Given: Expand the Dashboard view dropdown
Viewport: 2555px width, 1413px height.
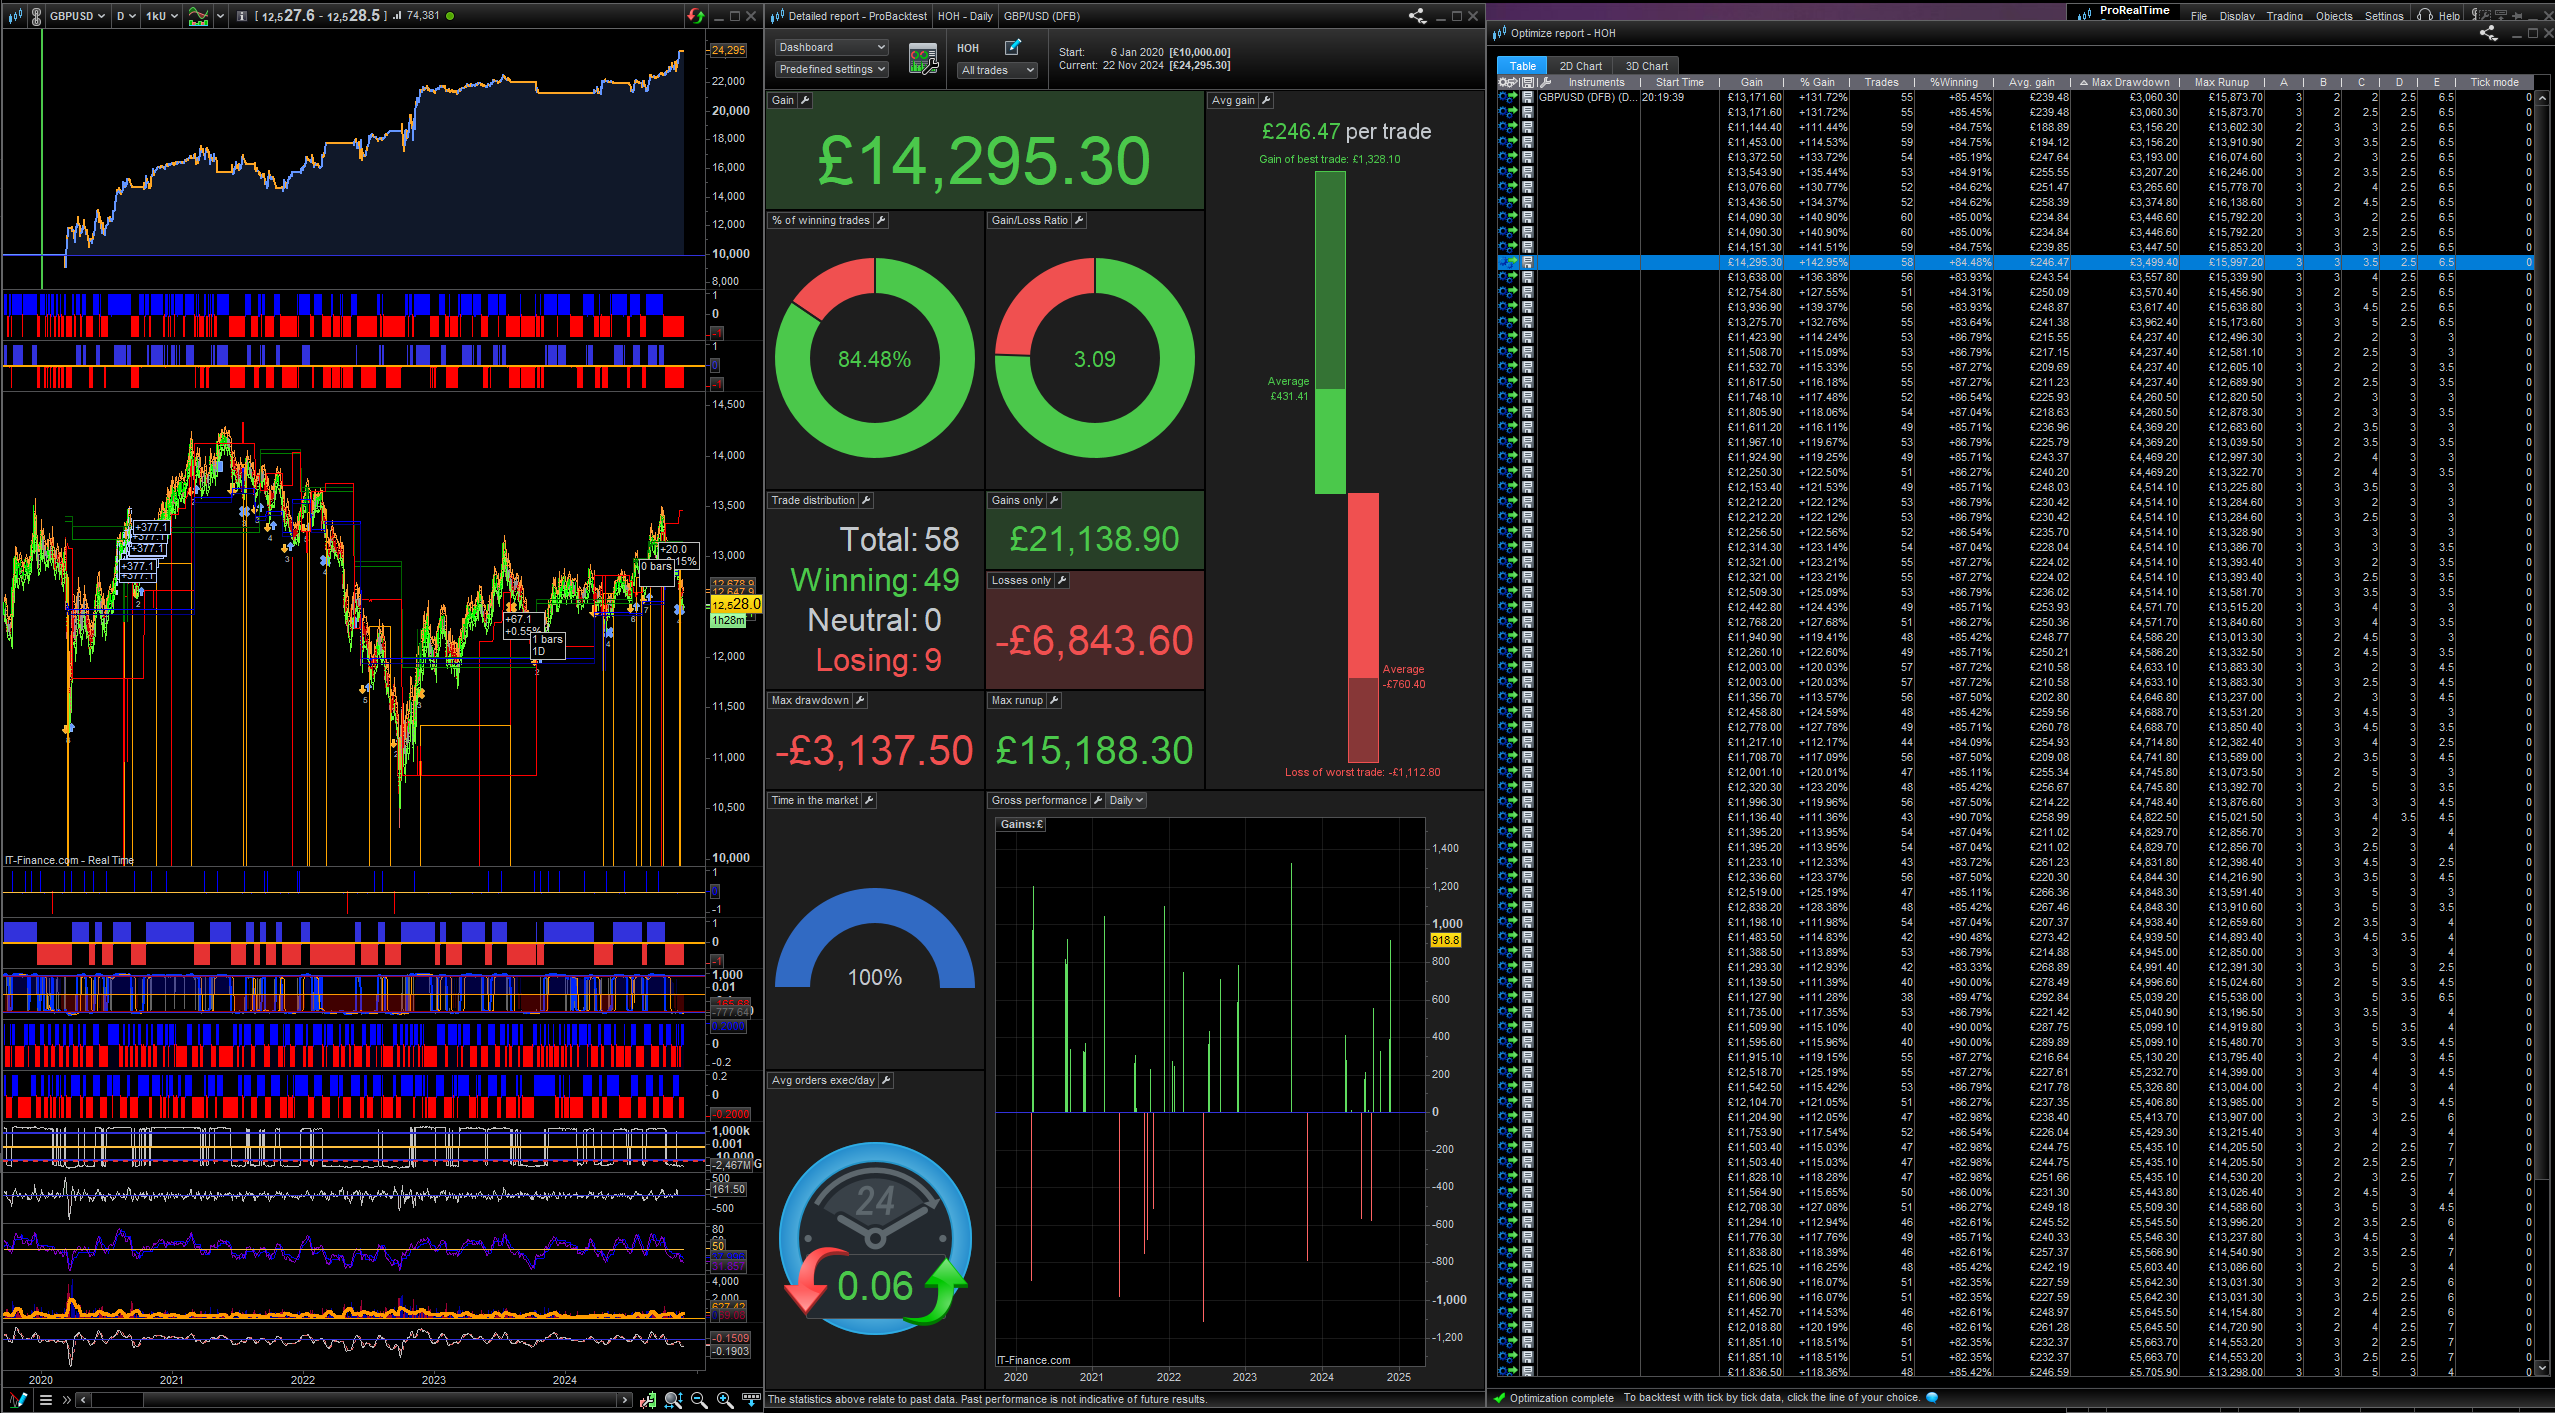Looking at the screenshot, I should pos(831,47).
